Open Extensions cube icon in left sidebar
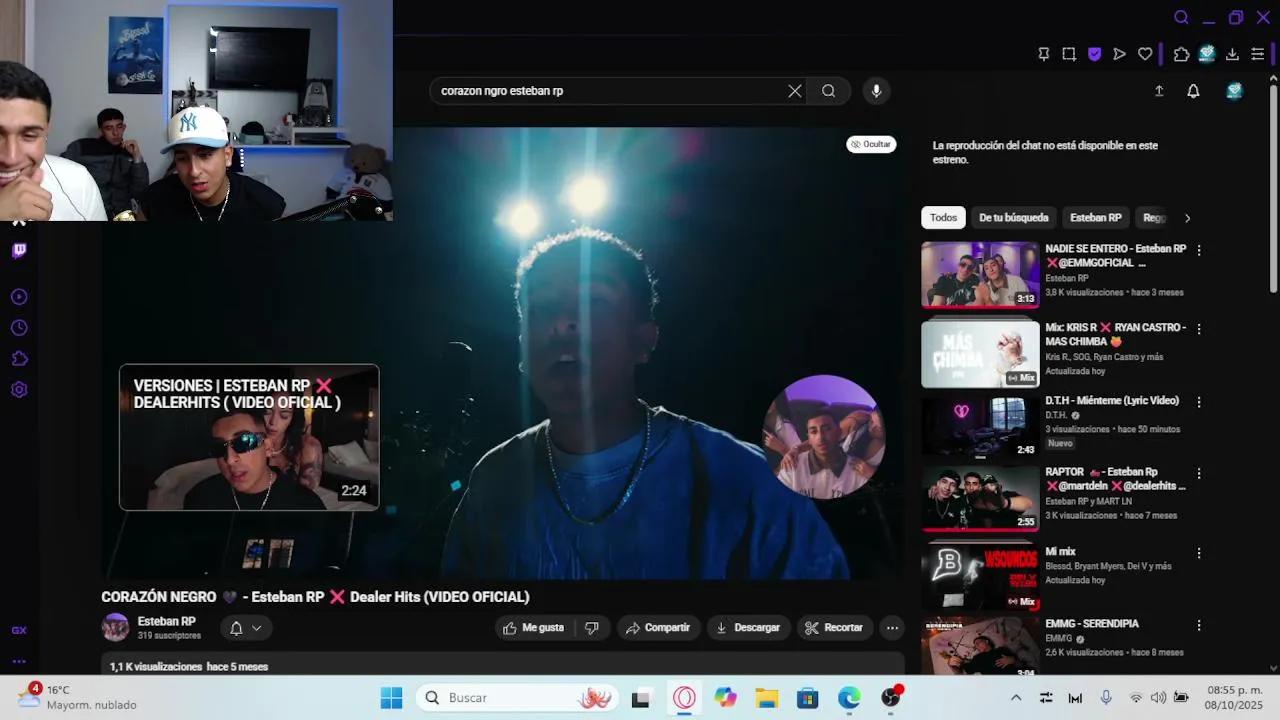 (19, 359)
